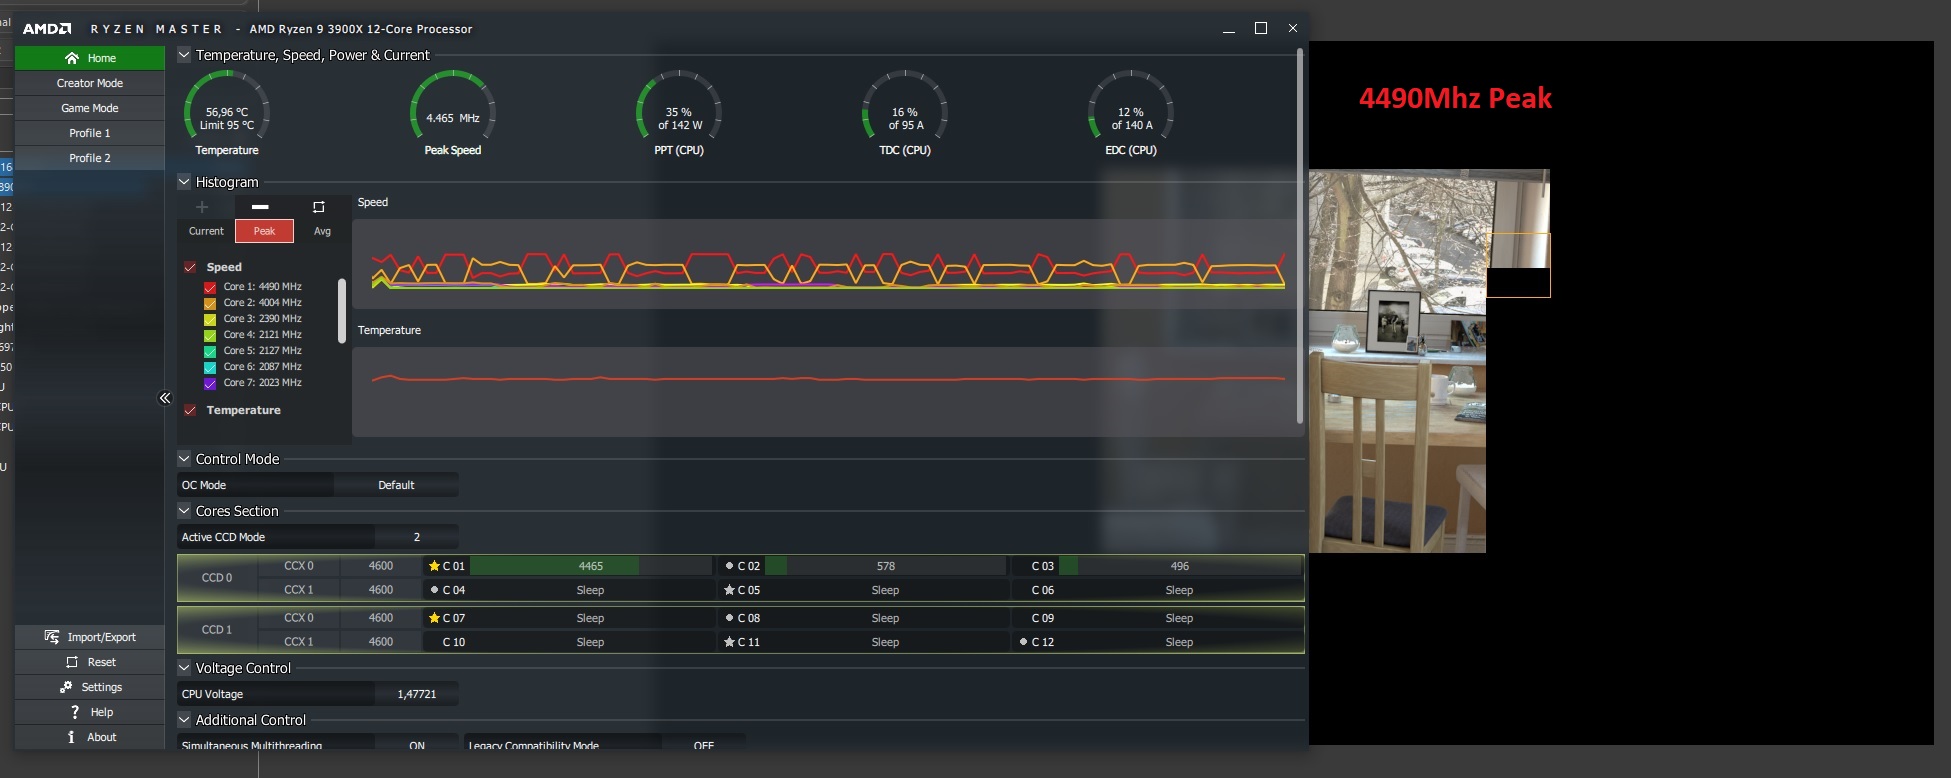Click the Reset button
The width and height of the screenshot is (1951, 778).
click(x=90, y=662)
